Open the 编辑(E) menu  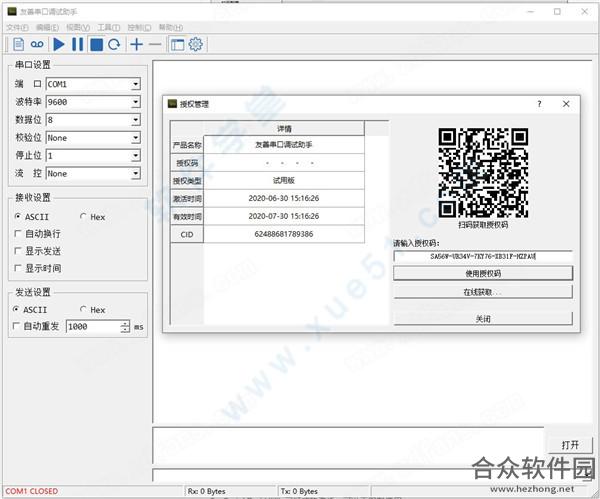click(x=47, y=28)
